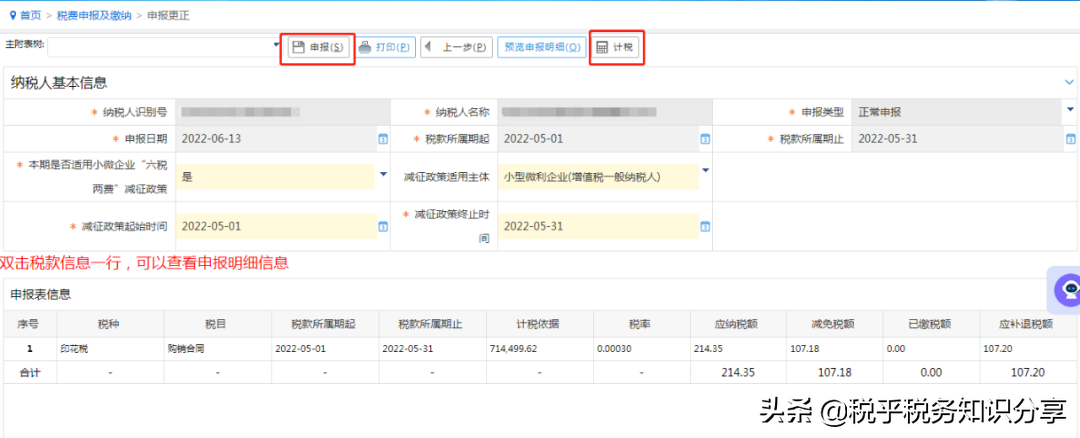Click the 计税依据 column header

(x=540, y=324)
